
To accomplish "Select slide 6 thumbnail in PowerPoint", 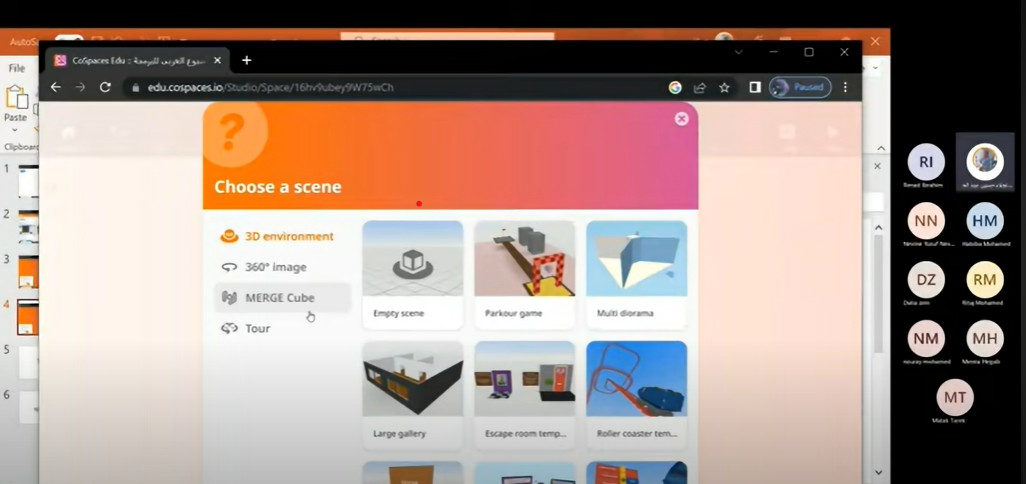I will 27,407.
